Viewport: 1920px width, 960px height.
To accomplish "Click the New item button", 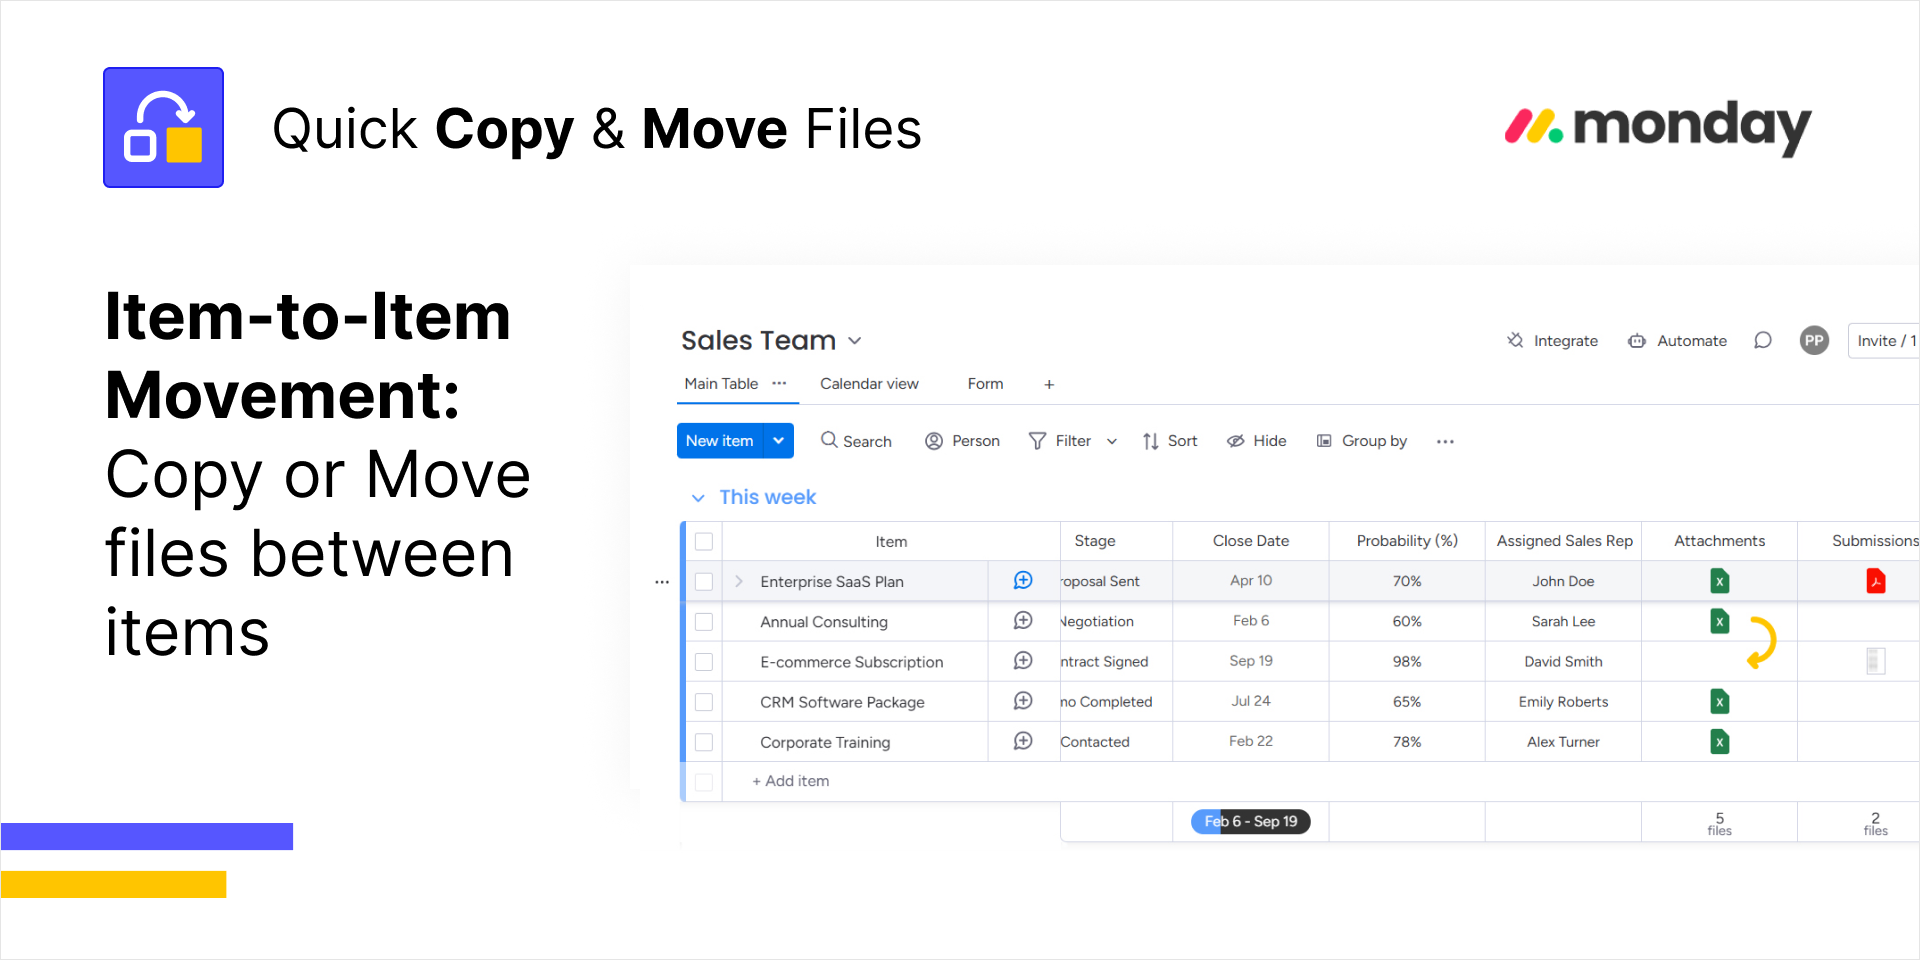I will 720,440.
